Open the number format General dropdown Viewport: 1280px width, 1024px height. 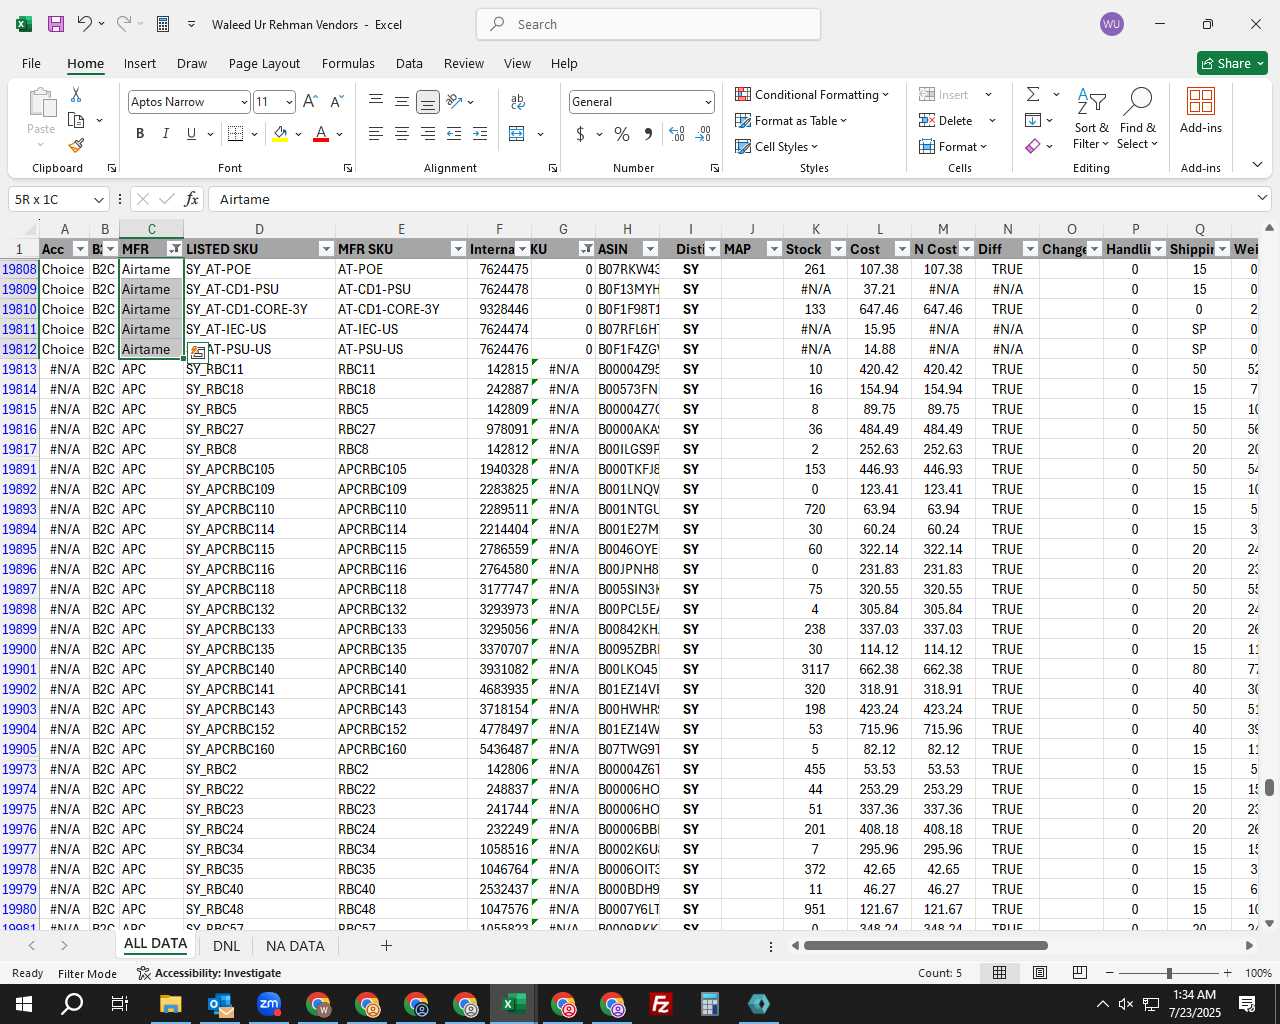click(x=708, y=102)
